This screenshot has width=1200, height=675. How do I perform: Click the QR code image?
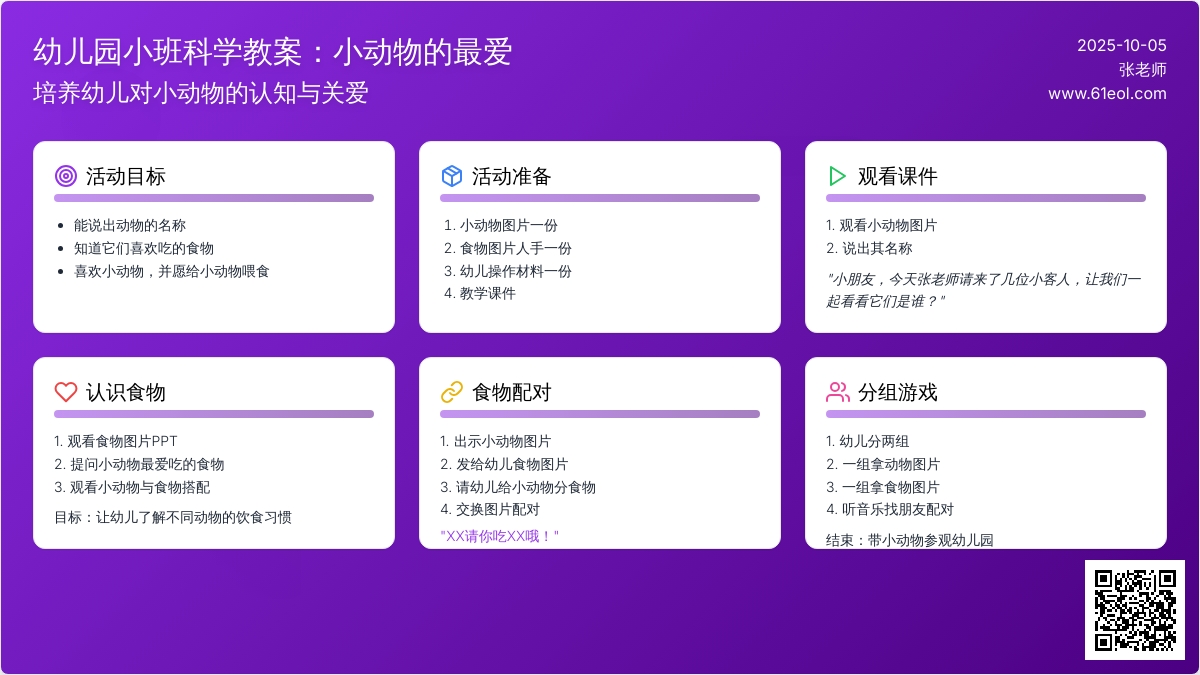pyautogui.click(x=1134, y=609)
